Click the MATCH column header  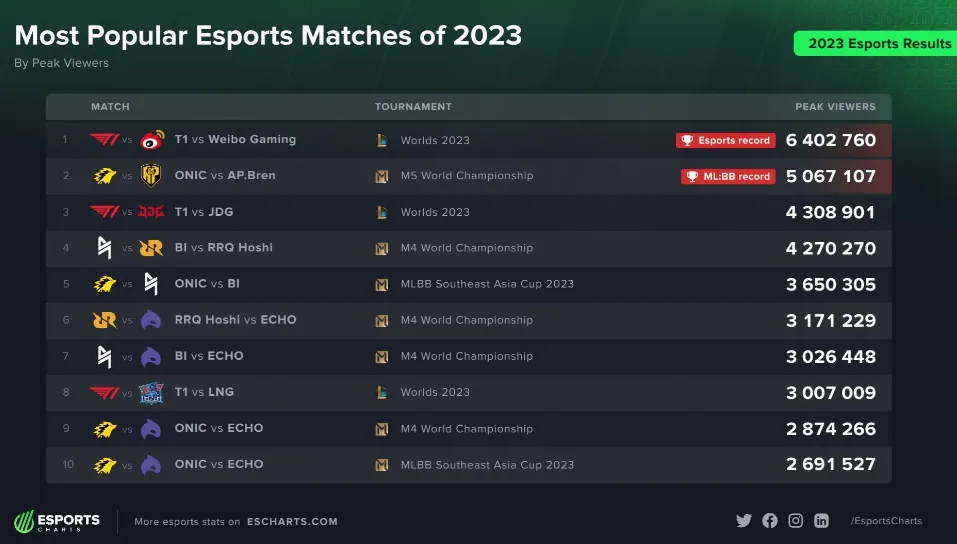(x=110, y=107)
